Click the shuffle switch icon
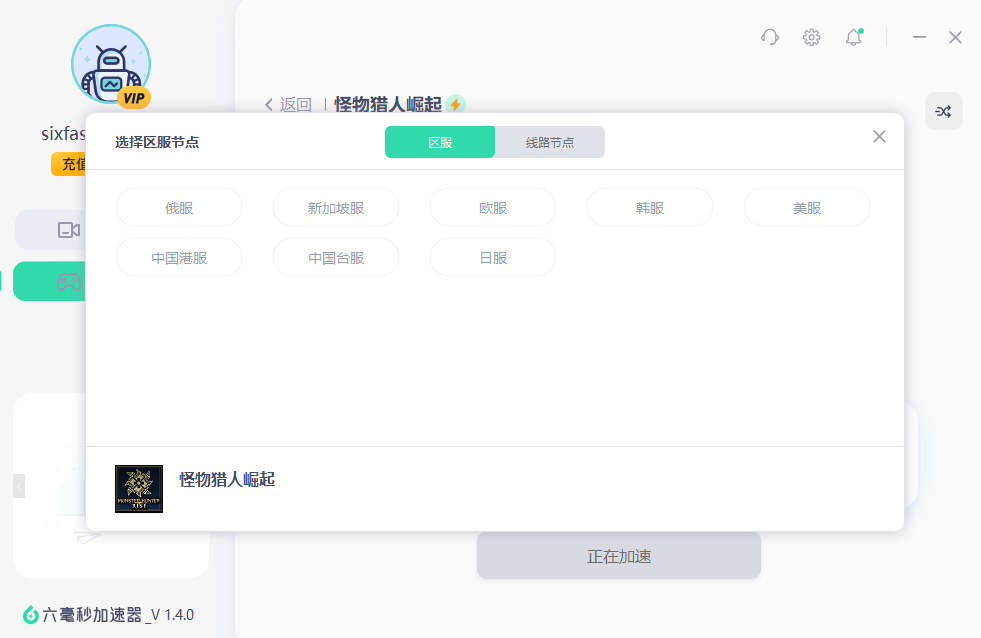The image size is (981, 638). (x=943, y=111)
